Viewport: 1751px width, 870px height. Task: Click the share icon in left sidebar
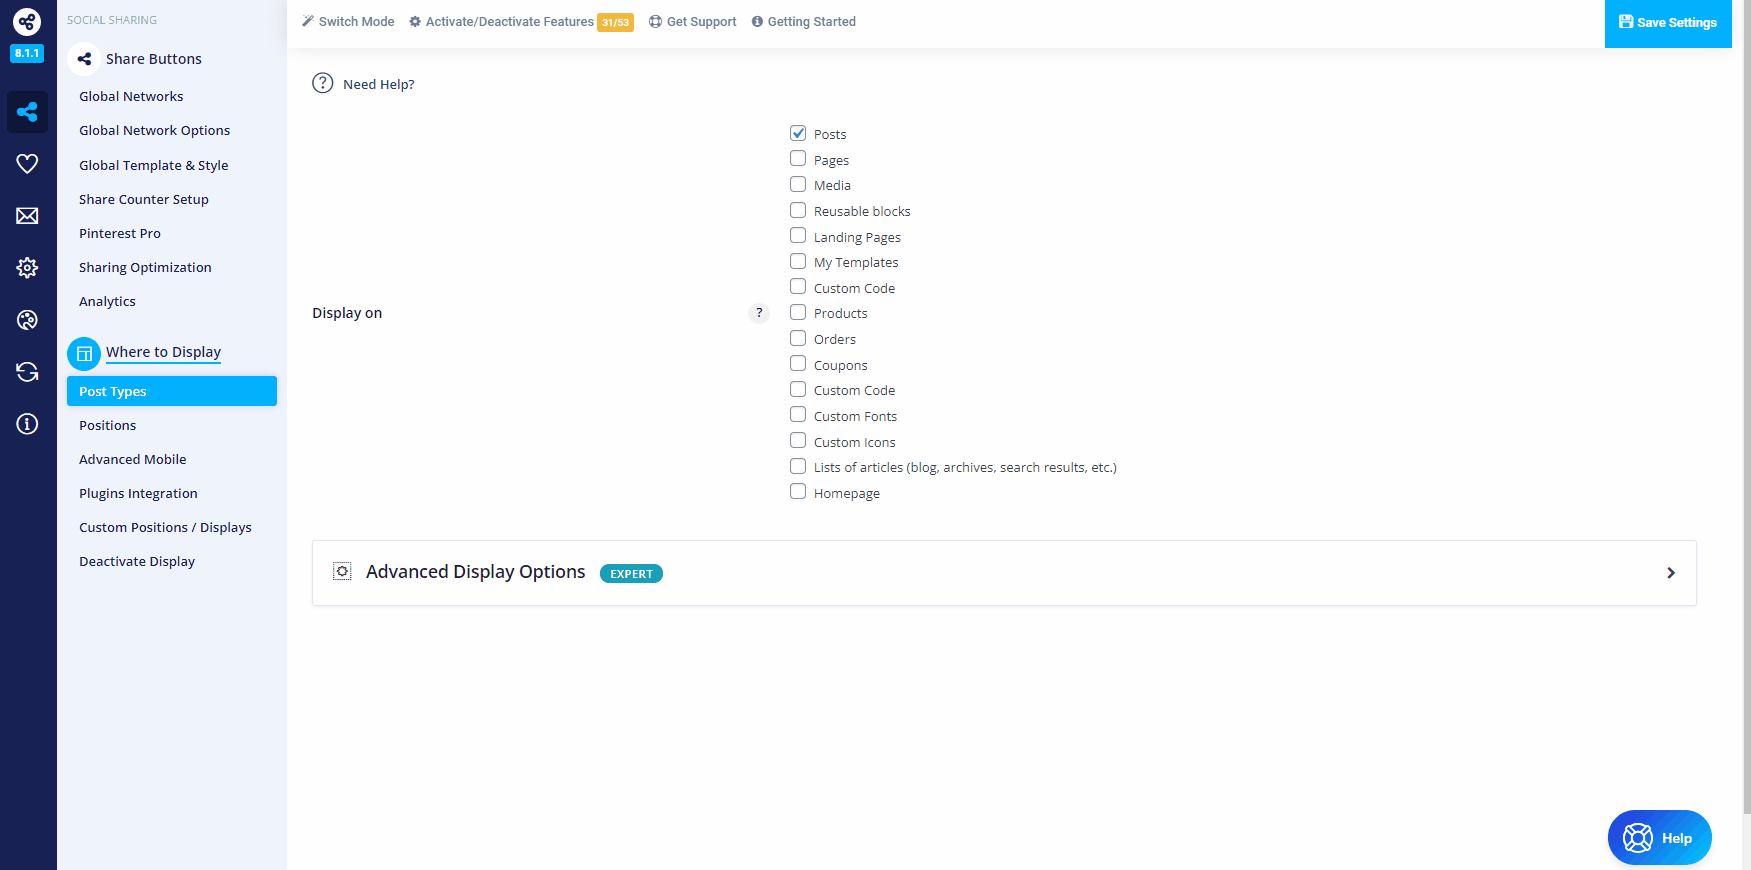tap(27, 112)
